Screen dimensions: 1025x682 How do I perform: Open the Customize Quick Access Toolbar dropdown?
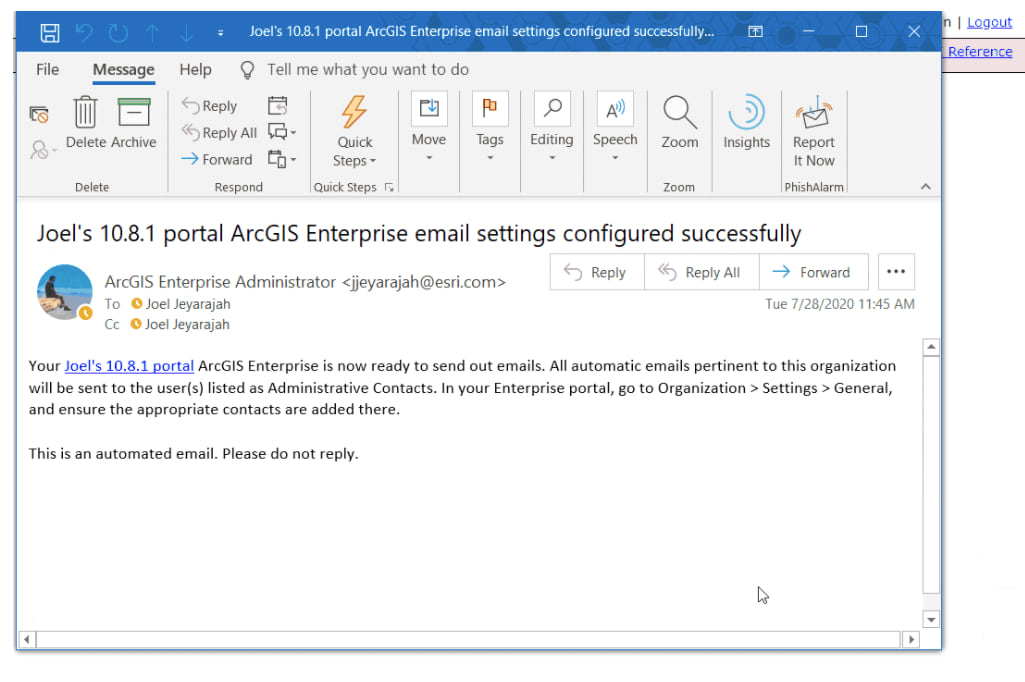click(220, 33)
